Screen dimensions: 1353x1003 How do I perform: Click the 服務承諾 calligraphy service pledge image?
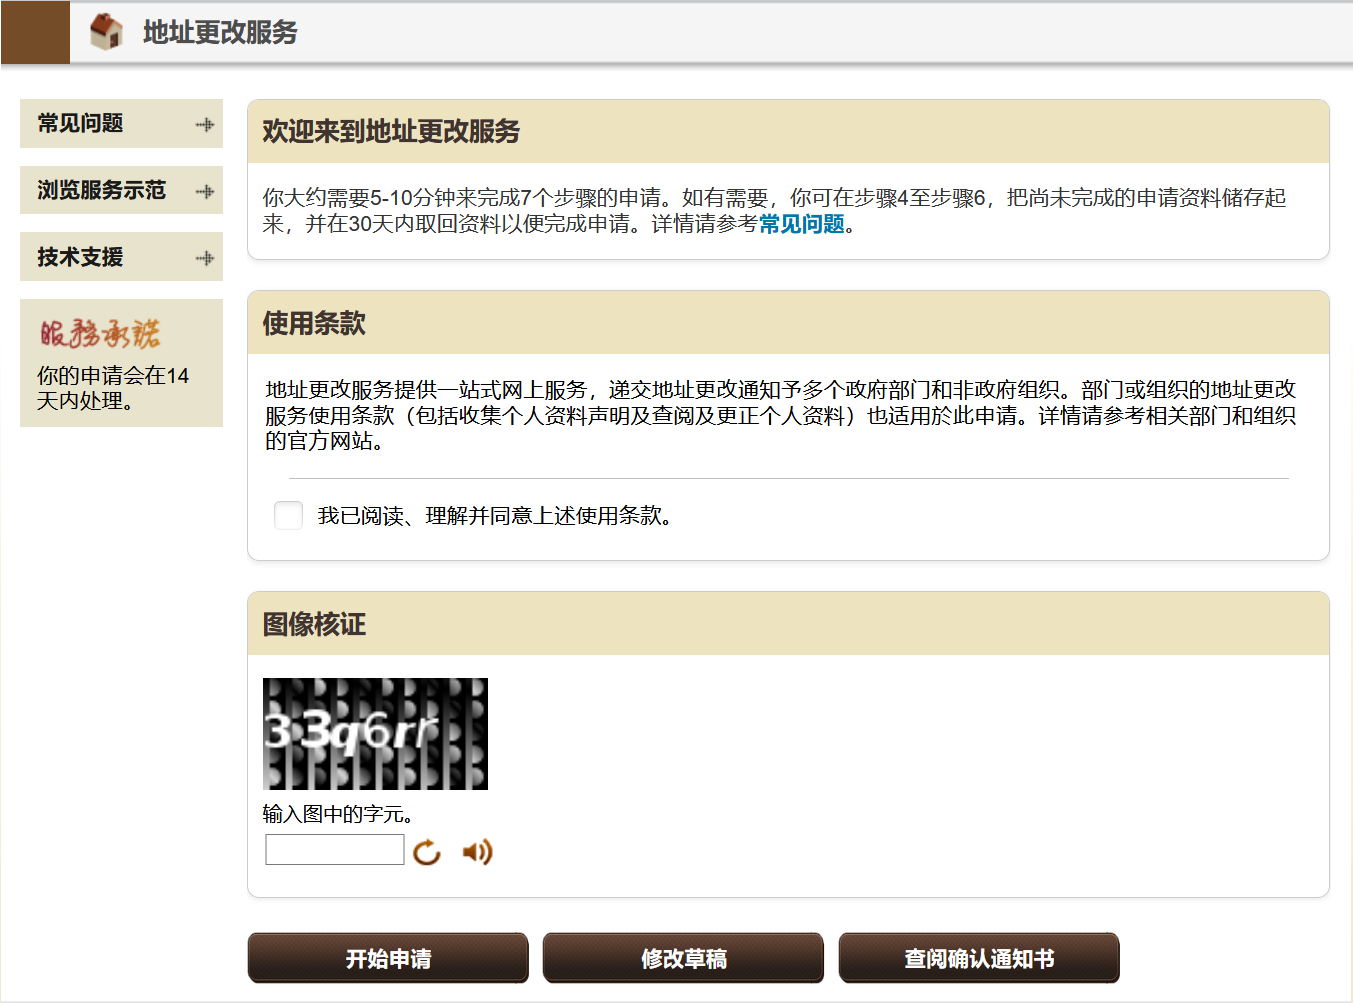(101, 332)
